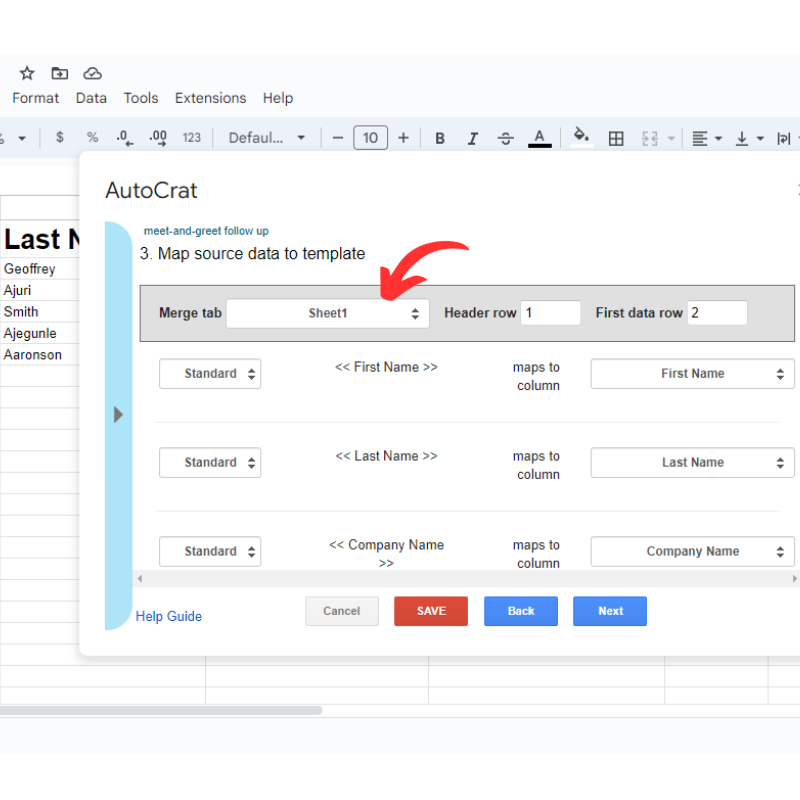Click the spreadsheet horizontal scrollbar
Viewport: 800px width, 800px height.
point(161,710)
